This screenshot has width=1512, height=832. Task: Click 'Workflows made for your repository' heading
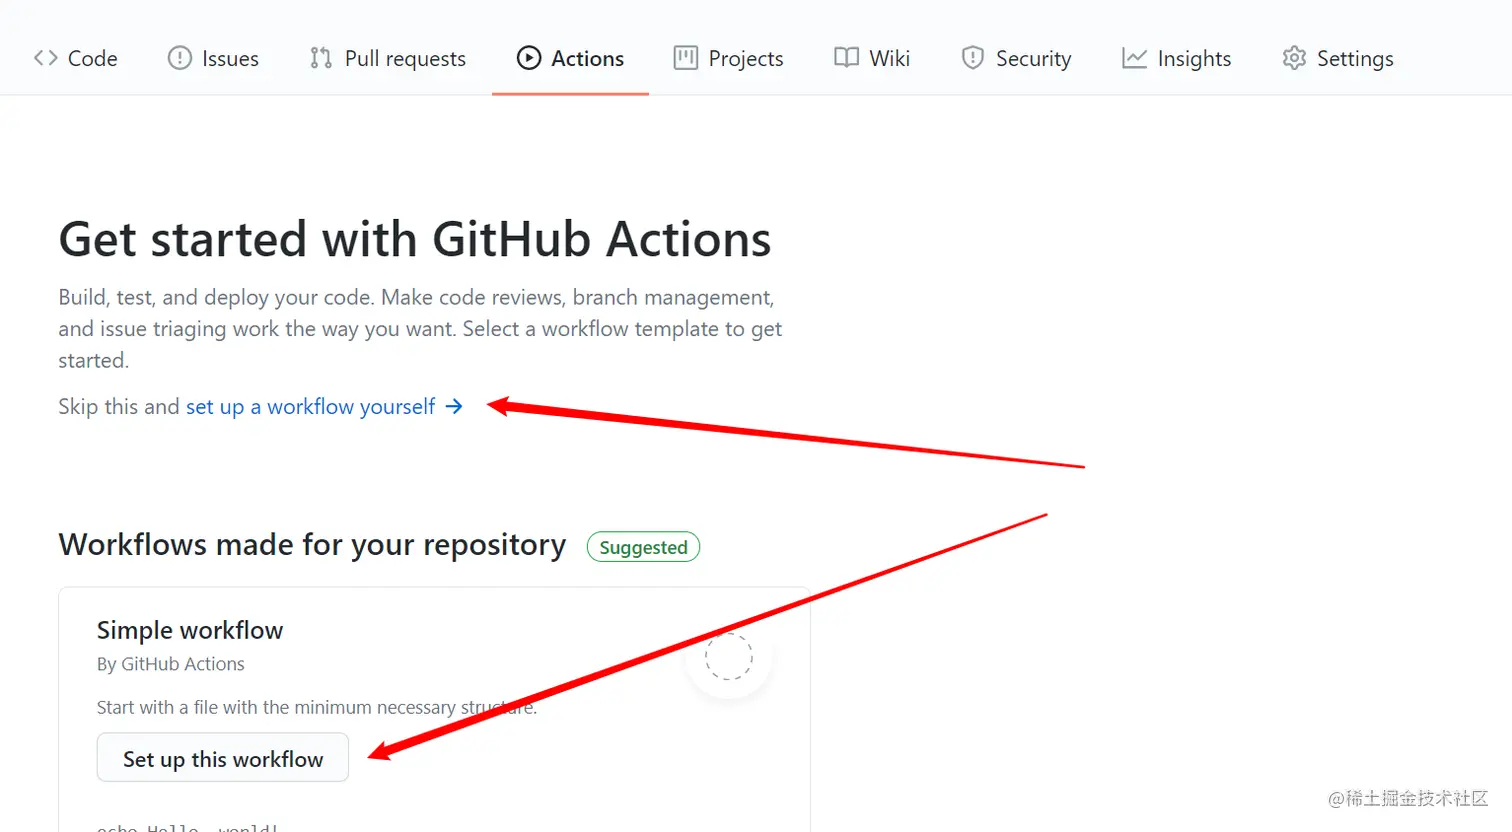(x=312, y=545)
